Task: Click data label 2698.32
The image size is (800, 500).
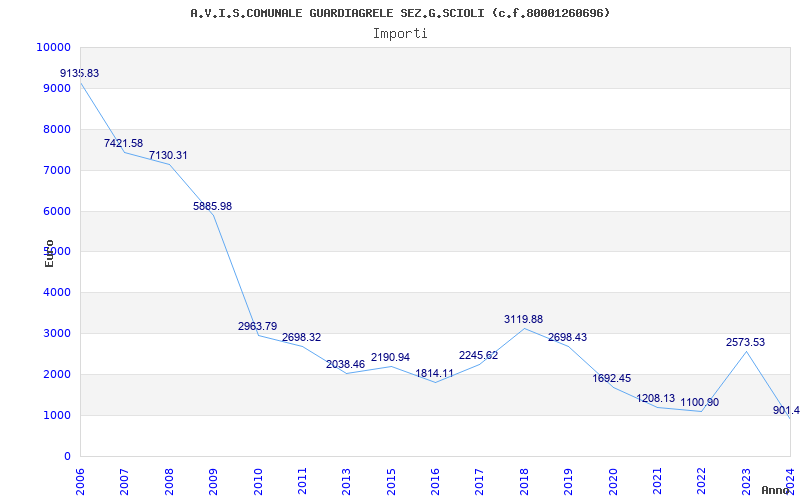Action: pos(302,337)
